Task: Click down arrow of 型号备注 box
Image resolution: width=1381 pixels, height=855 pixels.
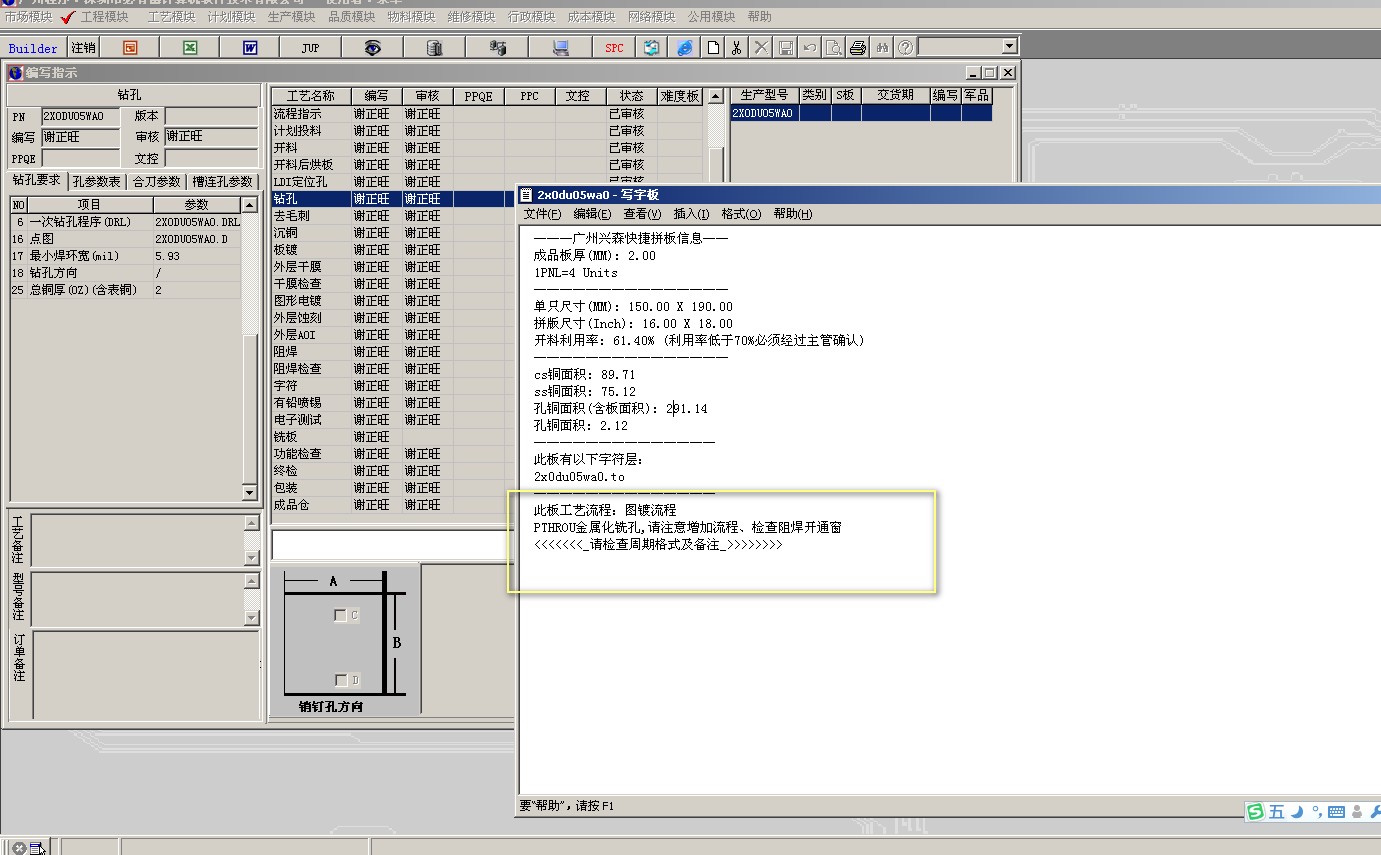Action: click(251, 618)
